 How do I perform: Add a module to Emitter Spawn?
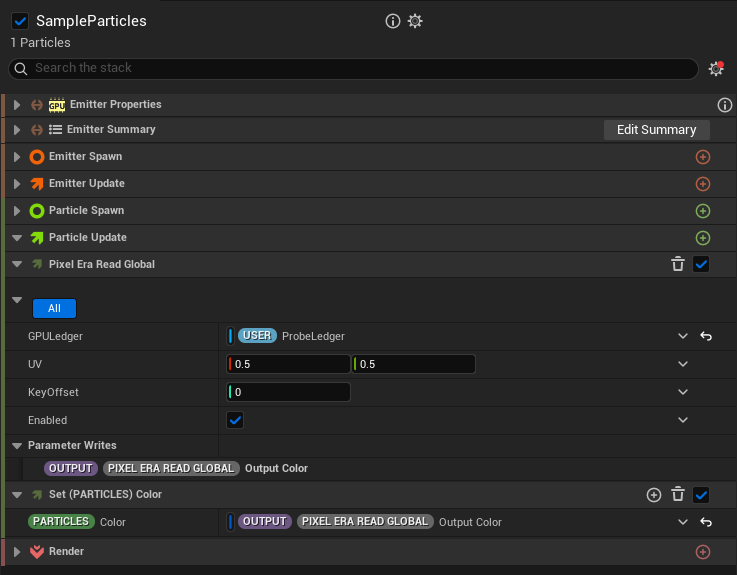click(x=703, y=157)
